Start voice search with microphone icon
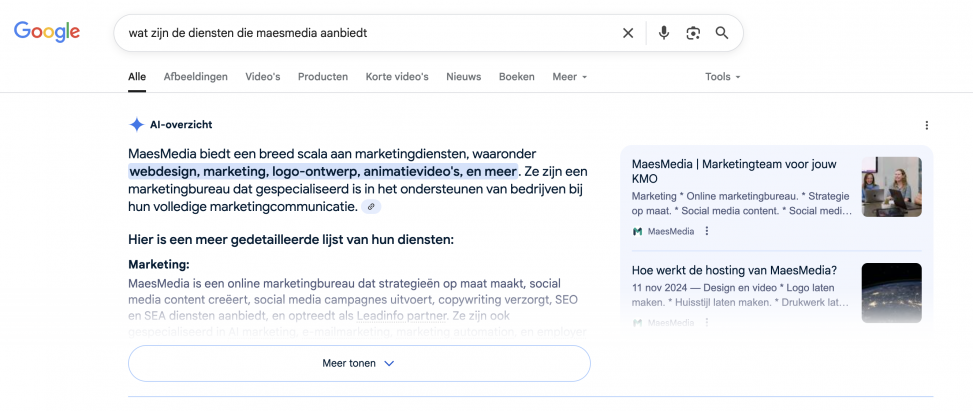Image resolution: width=973 pixels, height=411 pixels. point(664,33)
